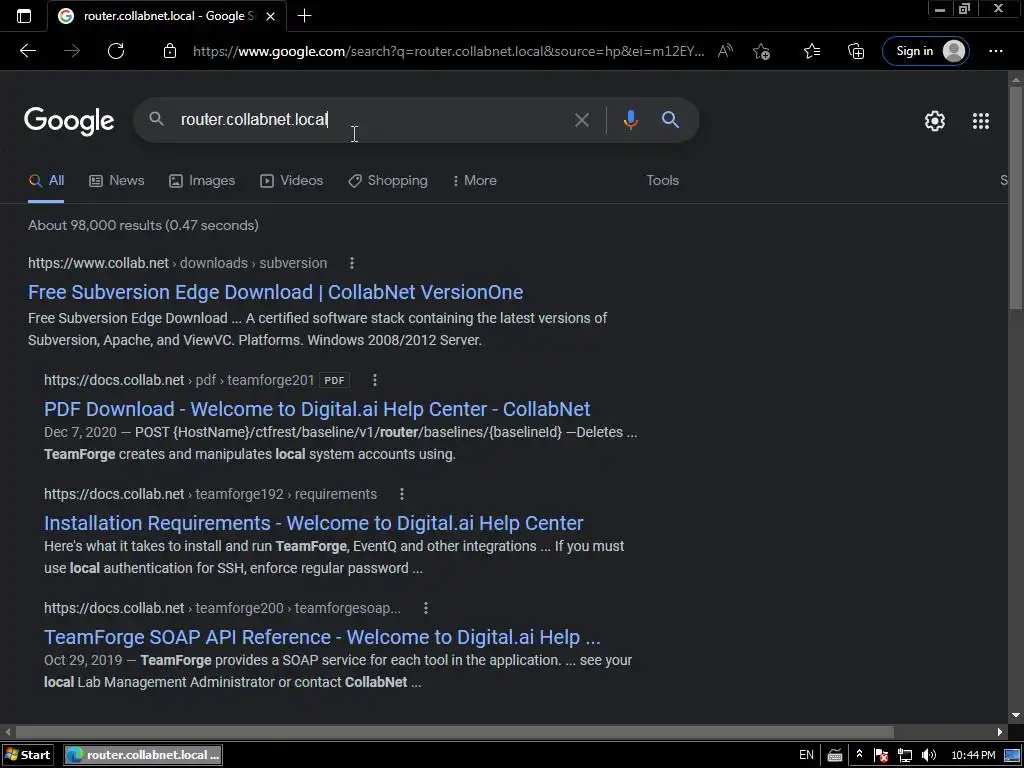Open Free Subversion Edge Download result

276,293
